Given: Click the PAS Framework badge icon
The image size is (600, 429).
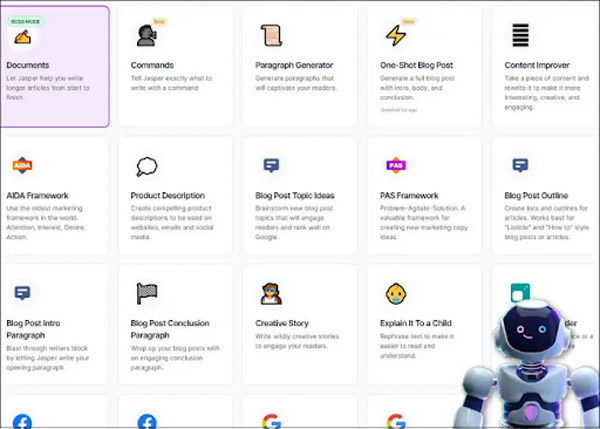Looking at the screenshot, I should click(396, 165).
